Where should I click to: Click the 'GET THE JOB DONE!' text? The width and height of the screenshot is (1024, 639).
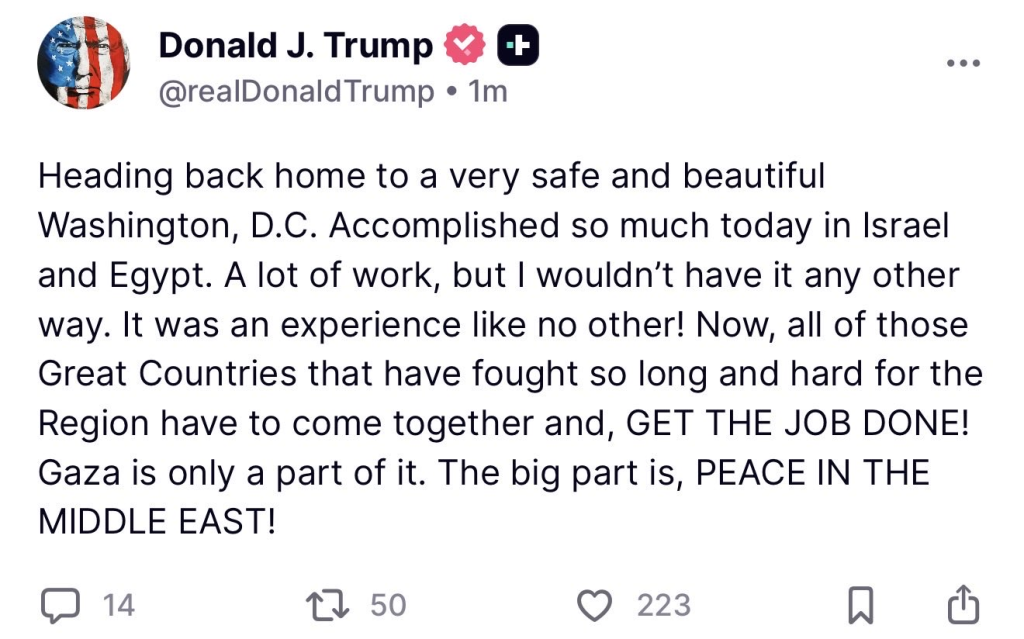[x=798, y=422]
